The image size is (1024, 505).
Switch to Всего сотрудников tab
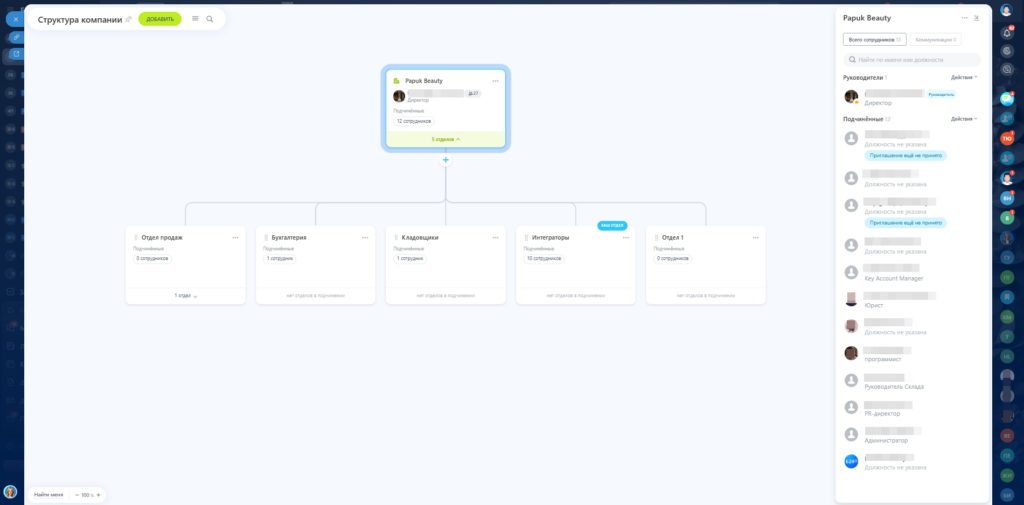pyautogui.click(x=874, y=40)
